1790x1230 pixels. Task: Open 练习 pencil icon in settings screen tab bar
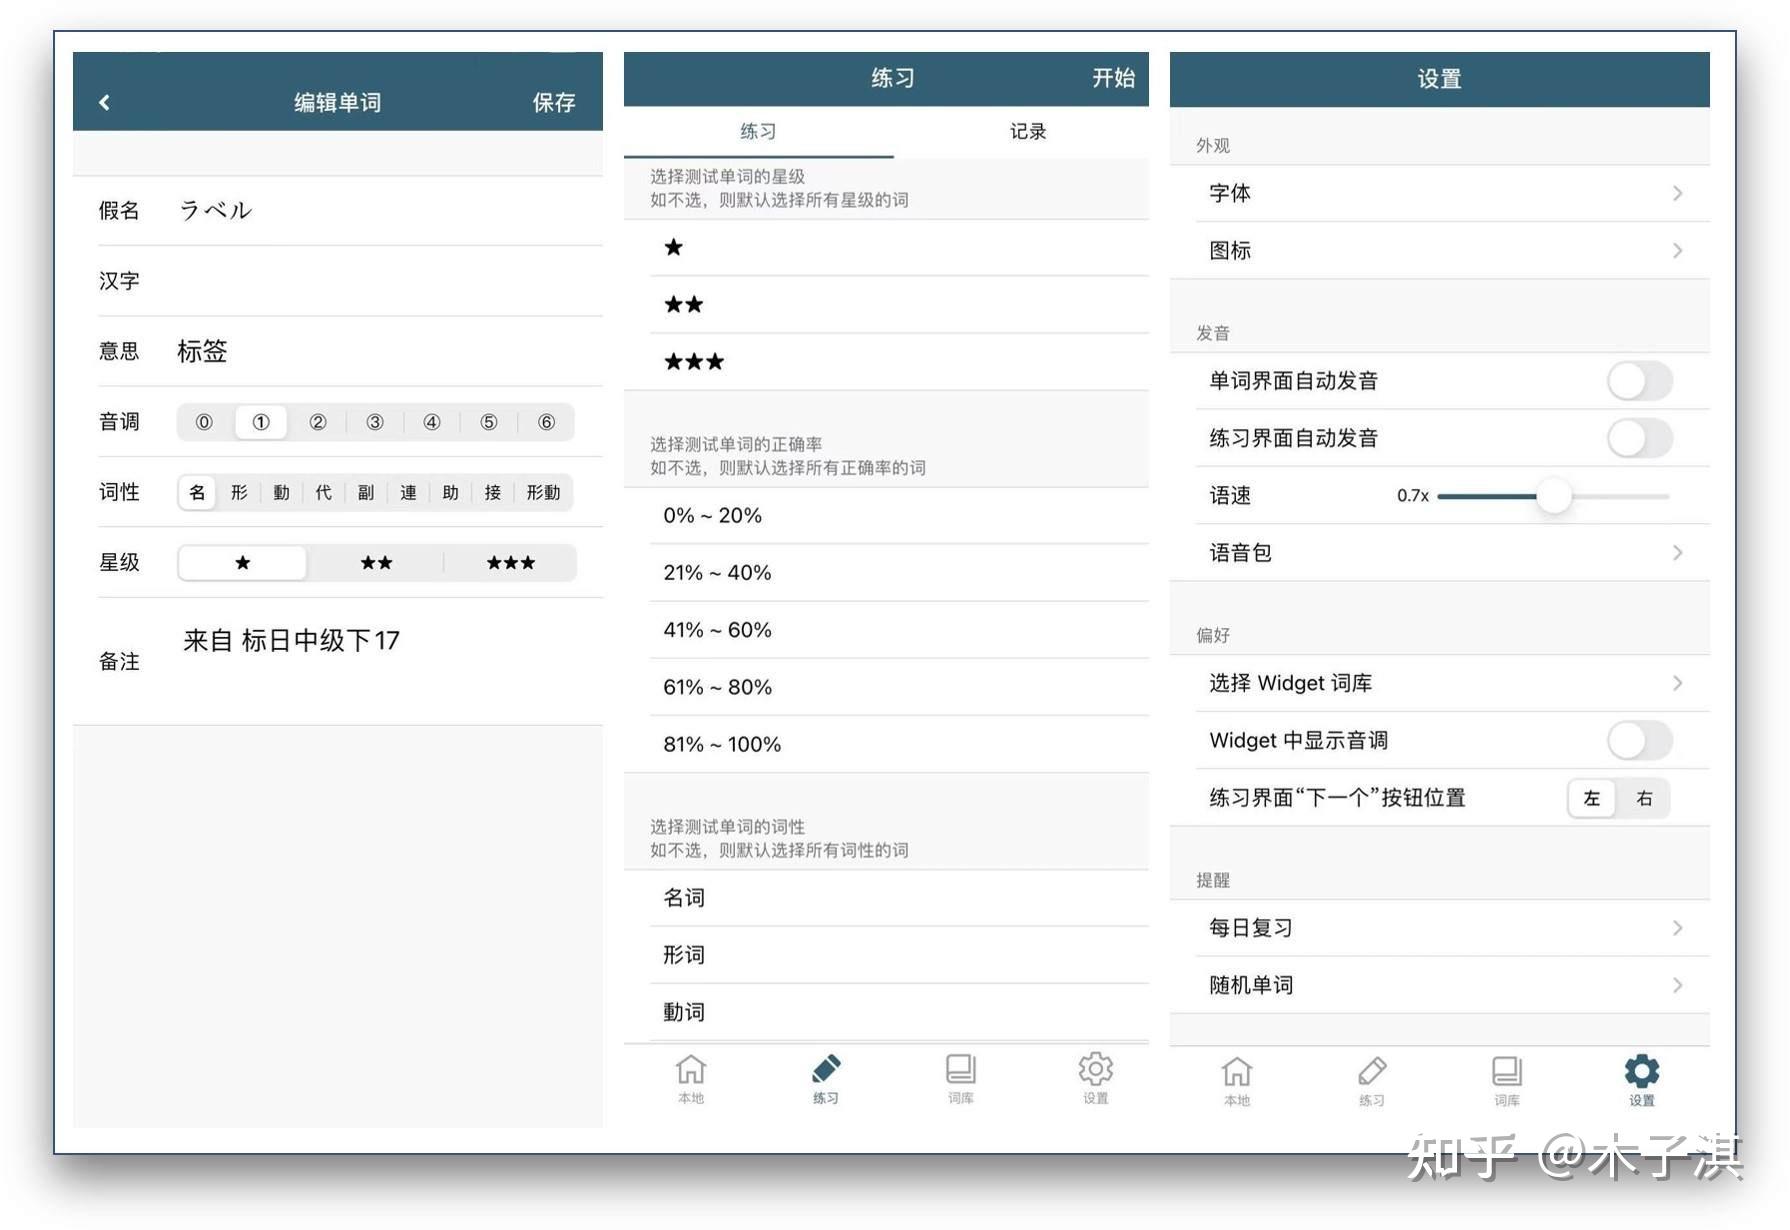click(1372, 1081)
